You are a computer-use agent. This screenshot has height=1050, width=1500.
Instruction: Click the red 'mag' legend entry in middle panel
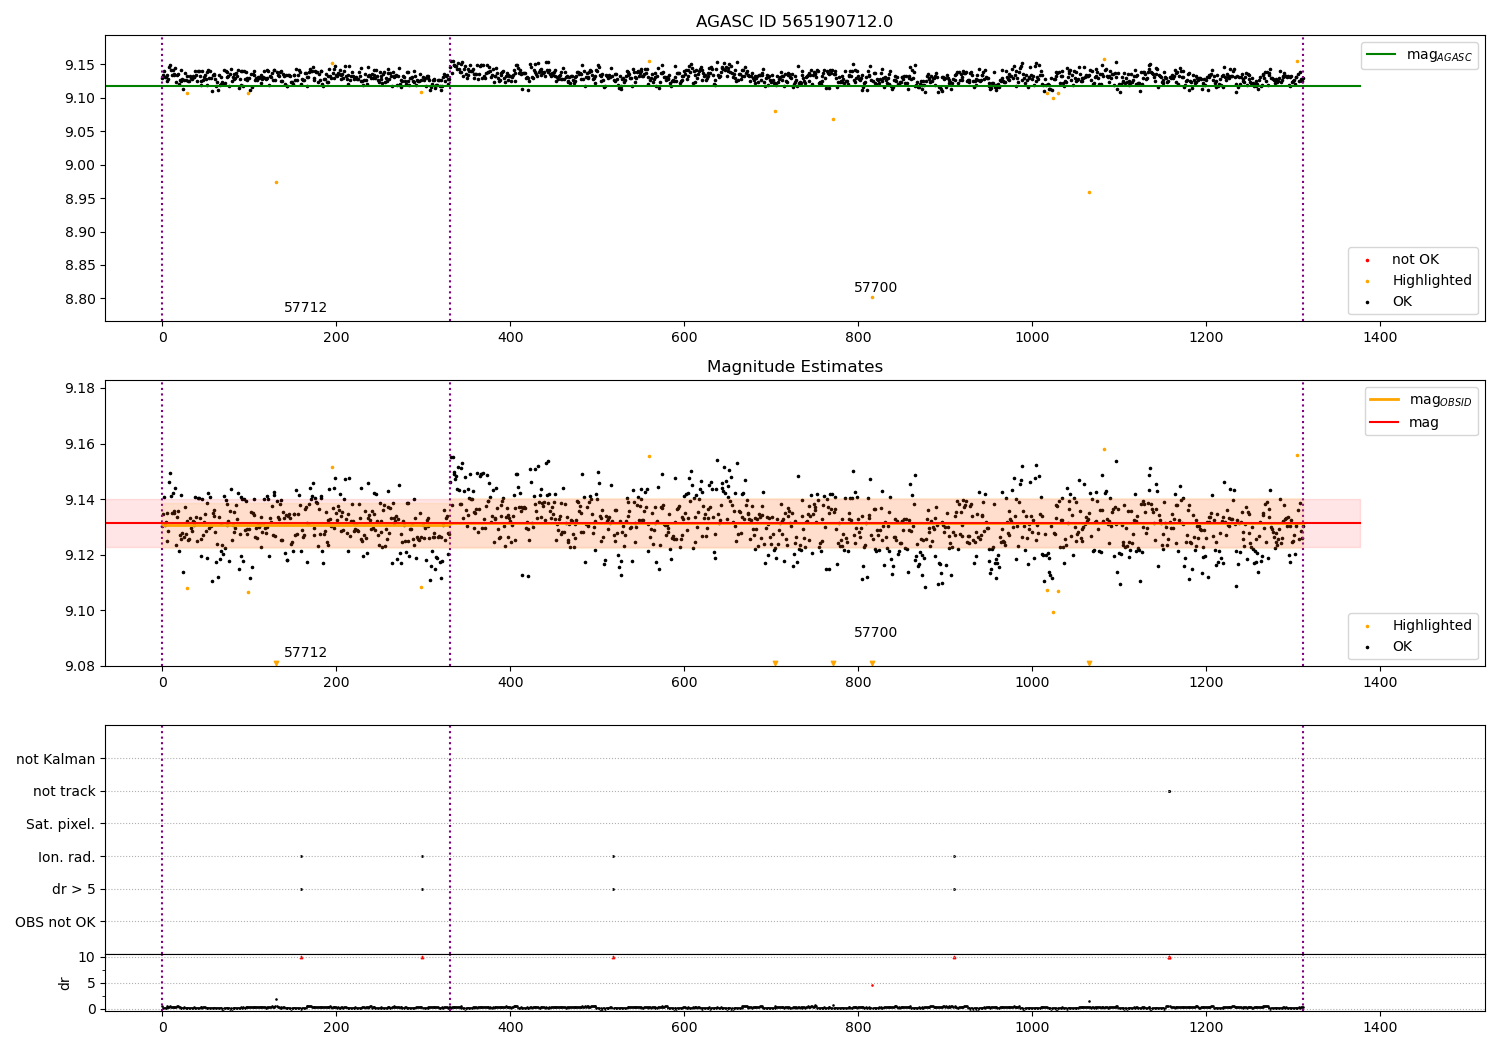pos(1405,423)
